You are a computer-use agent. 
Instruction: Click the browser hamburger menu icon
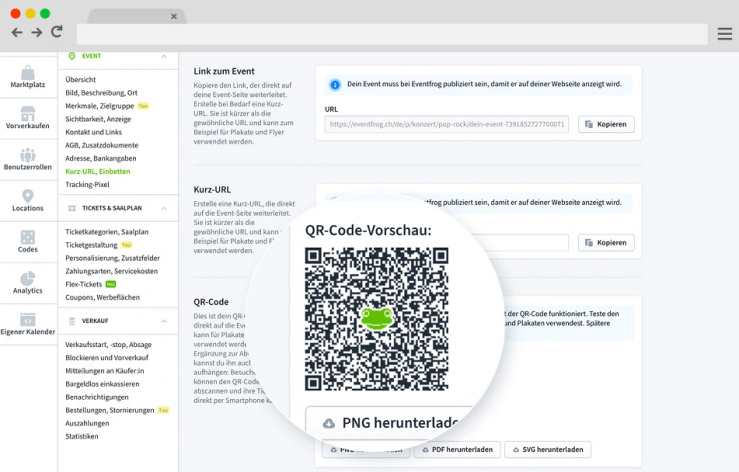[x=725, y=33]
